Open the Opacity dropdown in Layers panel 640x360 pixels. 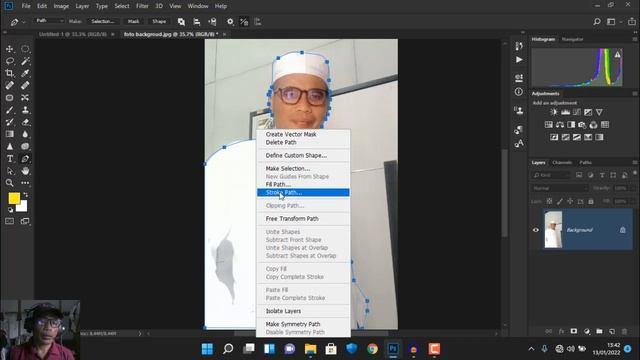[x=623, y=188]
